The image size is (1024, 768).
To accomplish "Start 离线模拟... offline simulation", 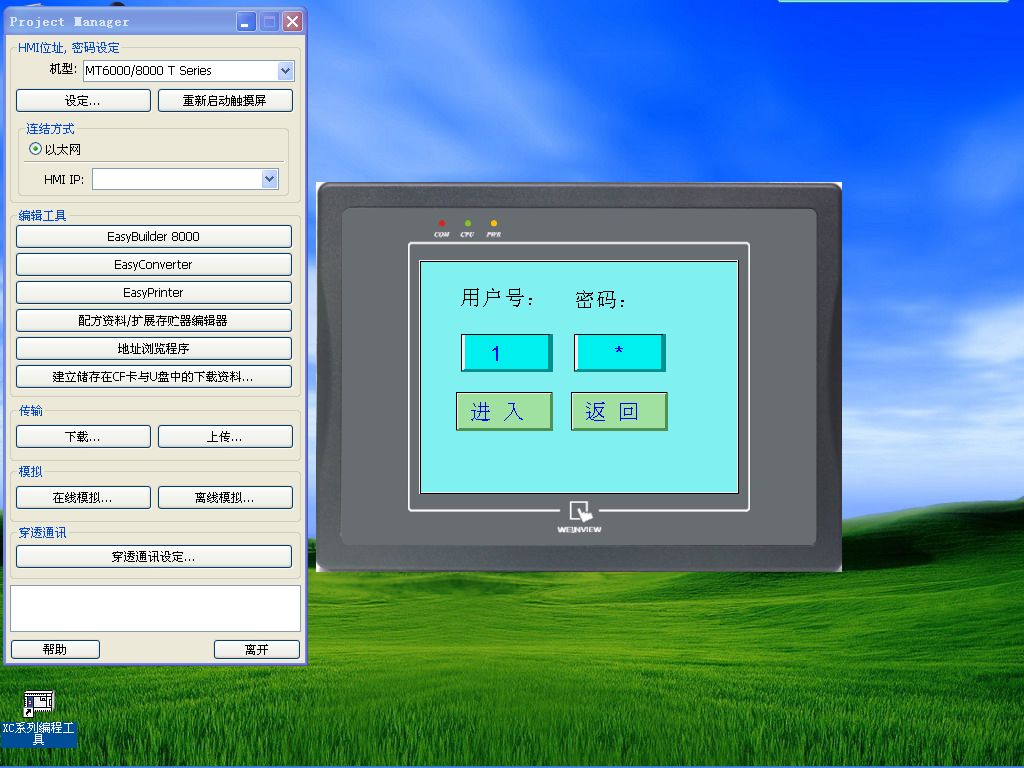I will [x=225, y=498].
